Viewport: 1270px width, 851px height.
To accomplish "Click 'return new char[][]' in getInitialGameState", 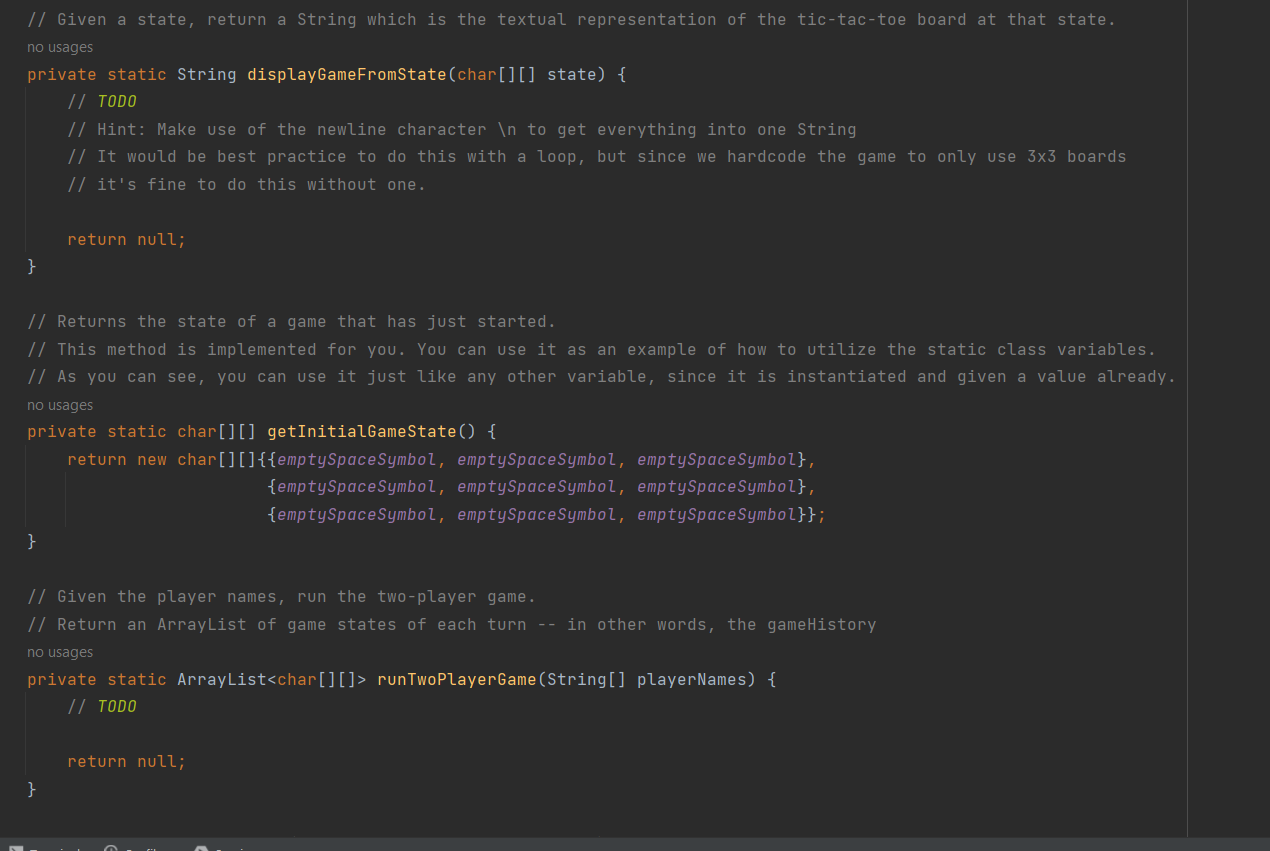I will (162, 459).
